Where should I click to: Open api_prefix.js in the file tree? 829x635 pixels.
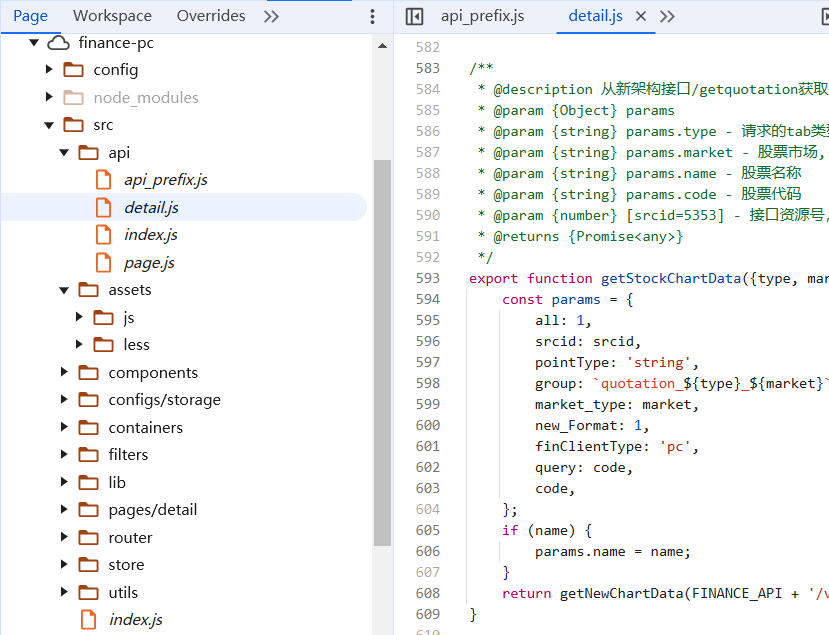click(165, 180)
